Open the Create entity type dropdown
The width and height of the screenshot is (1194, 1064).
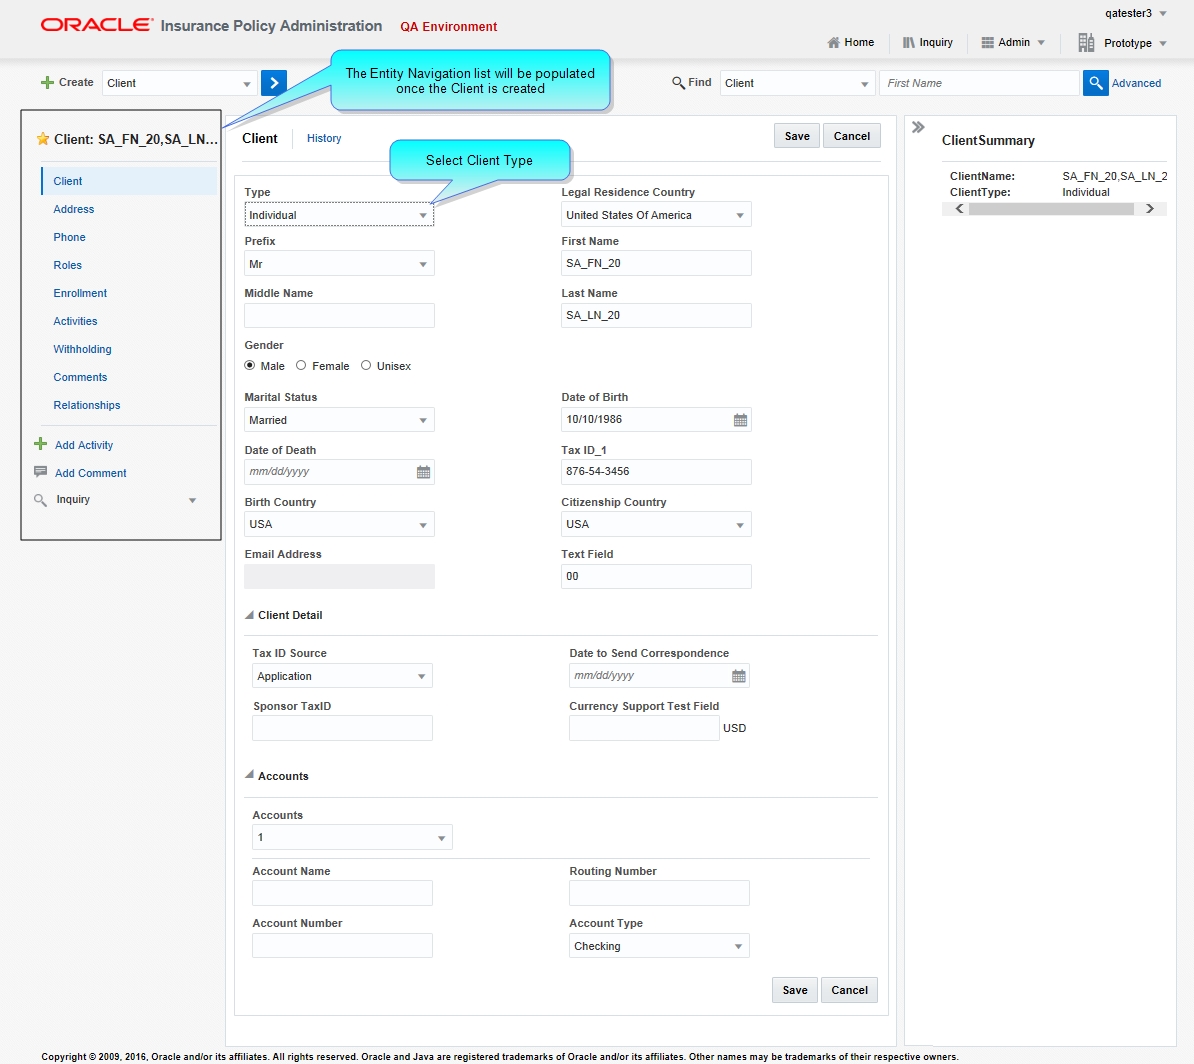[x=179, y=83]
